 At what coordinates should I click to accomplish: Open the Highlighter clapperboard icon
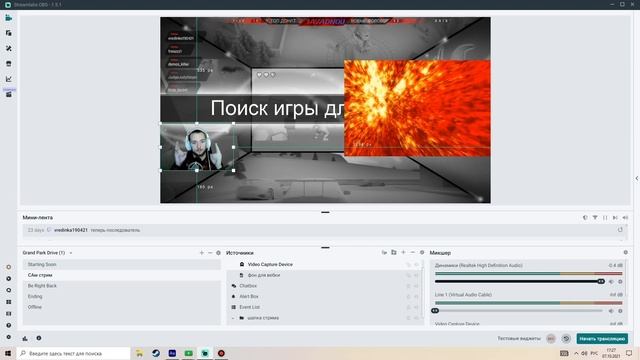pos(9,94)
